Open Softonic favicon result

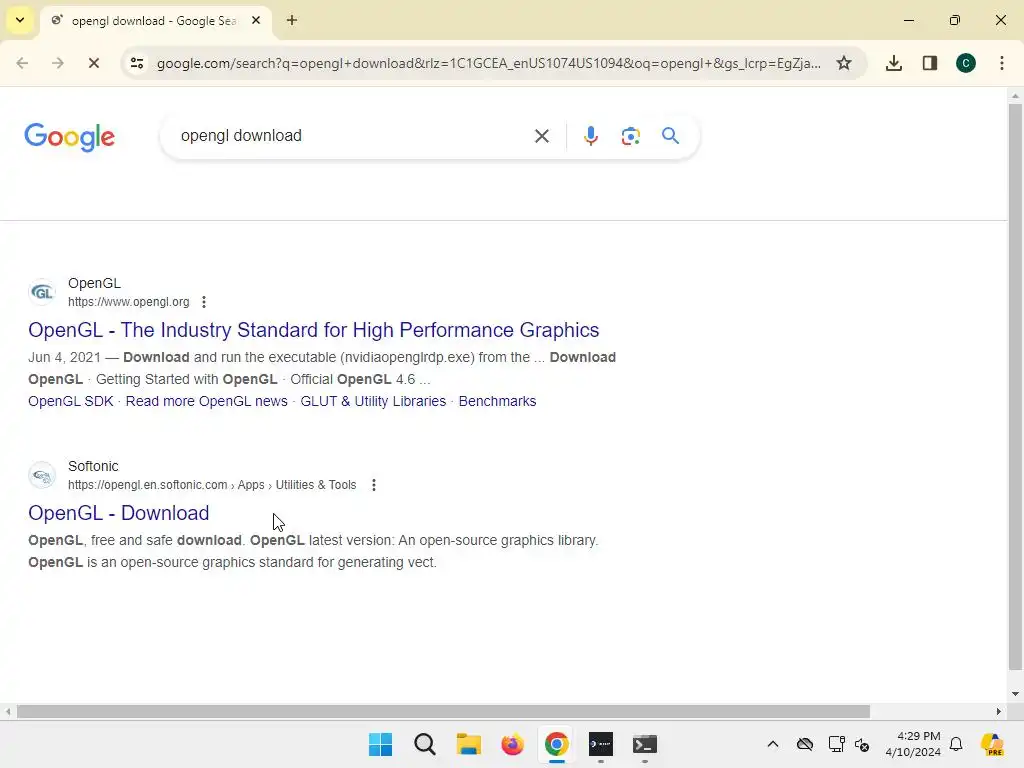42,475
